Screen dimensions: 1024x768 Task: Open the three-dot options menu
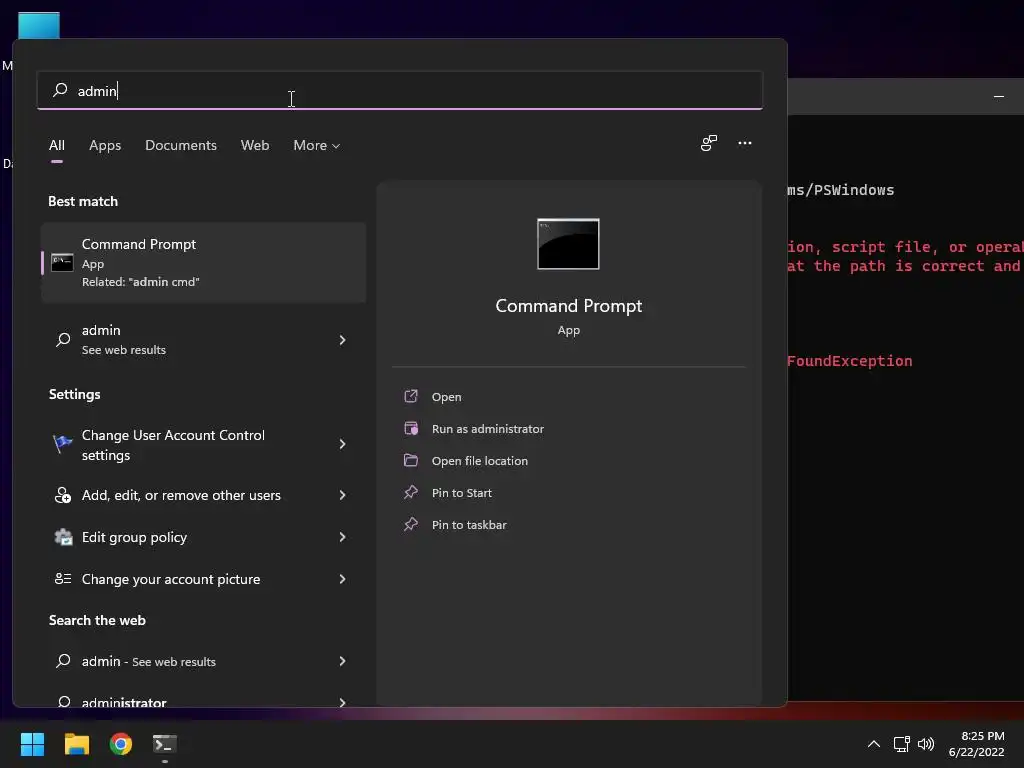tap(744, 143)
